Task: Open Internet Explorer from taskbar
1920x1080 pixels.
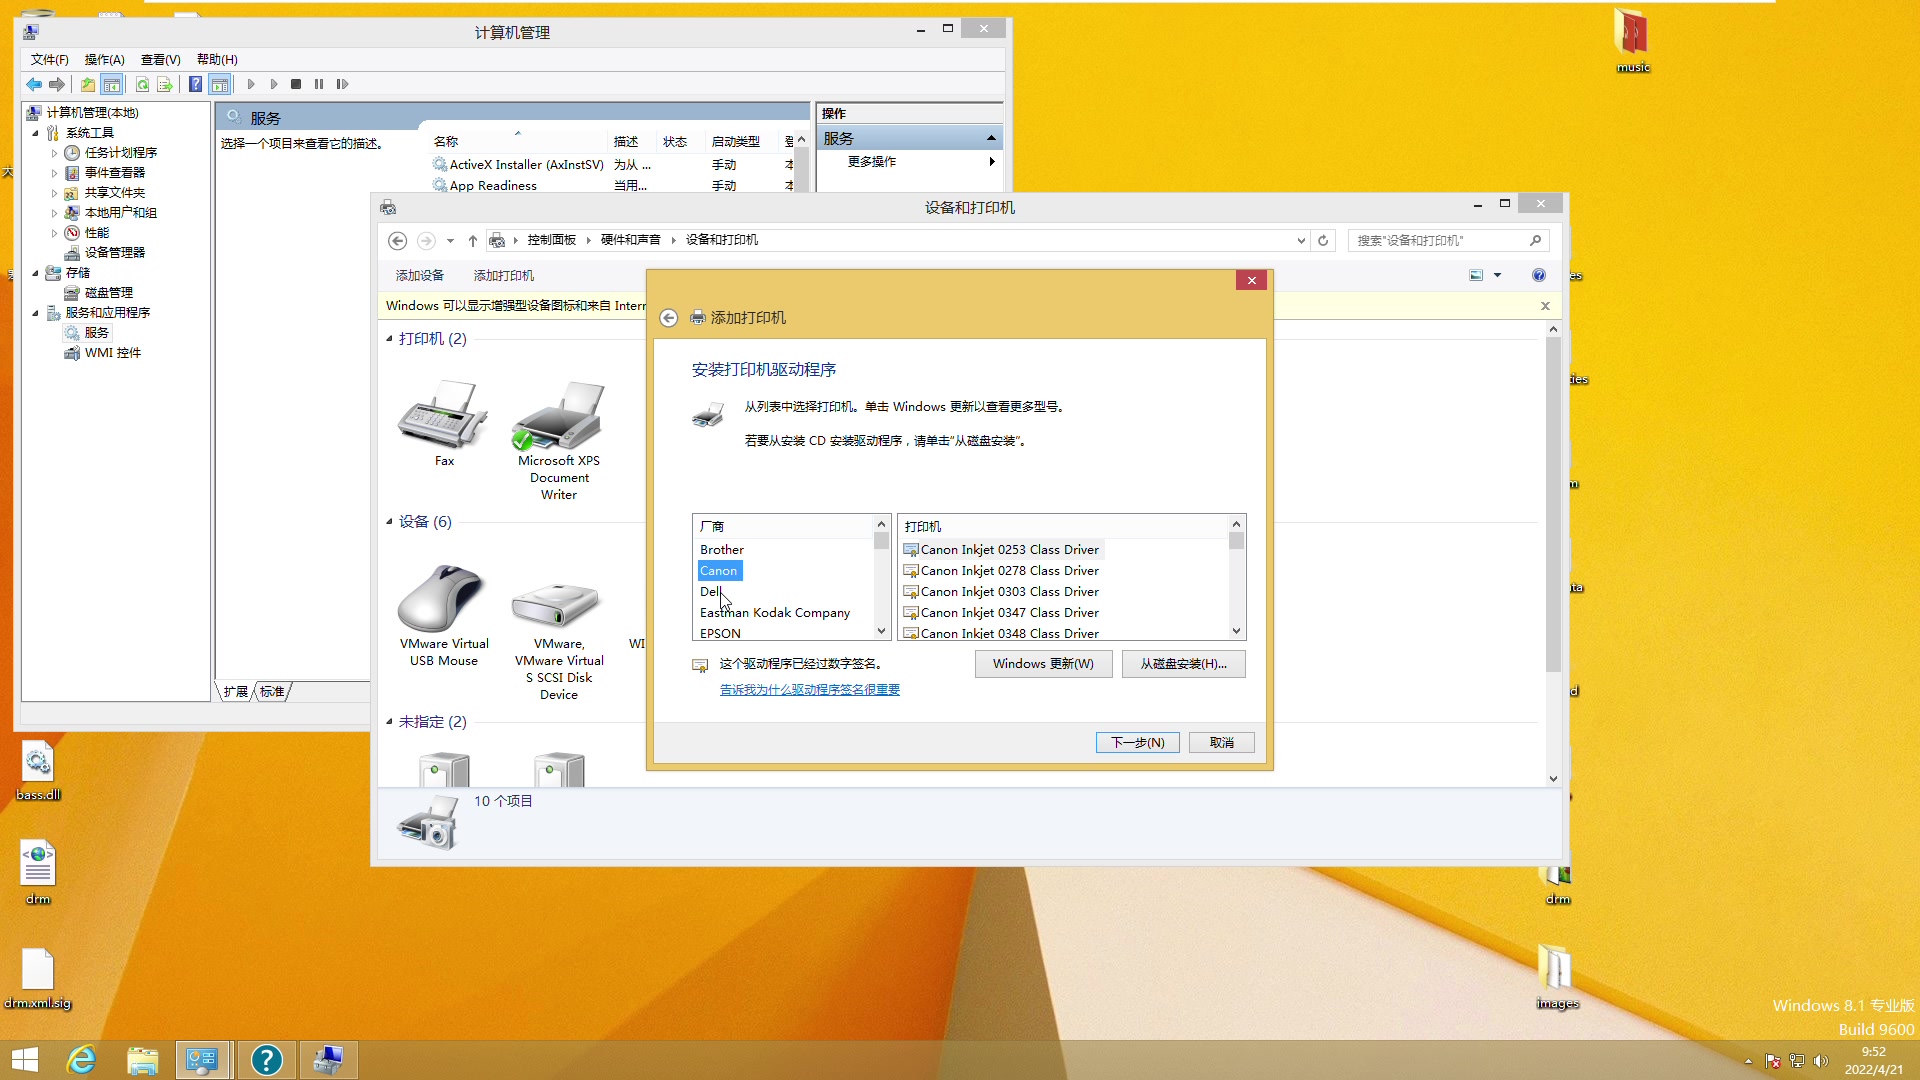Action: coord(82,1060)
